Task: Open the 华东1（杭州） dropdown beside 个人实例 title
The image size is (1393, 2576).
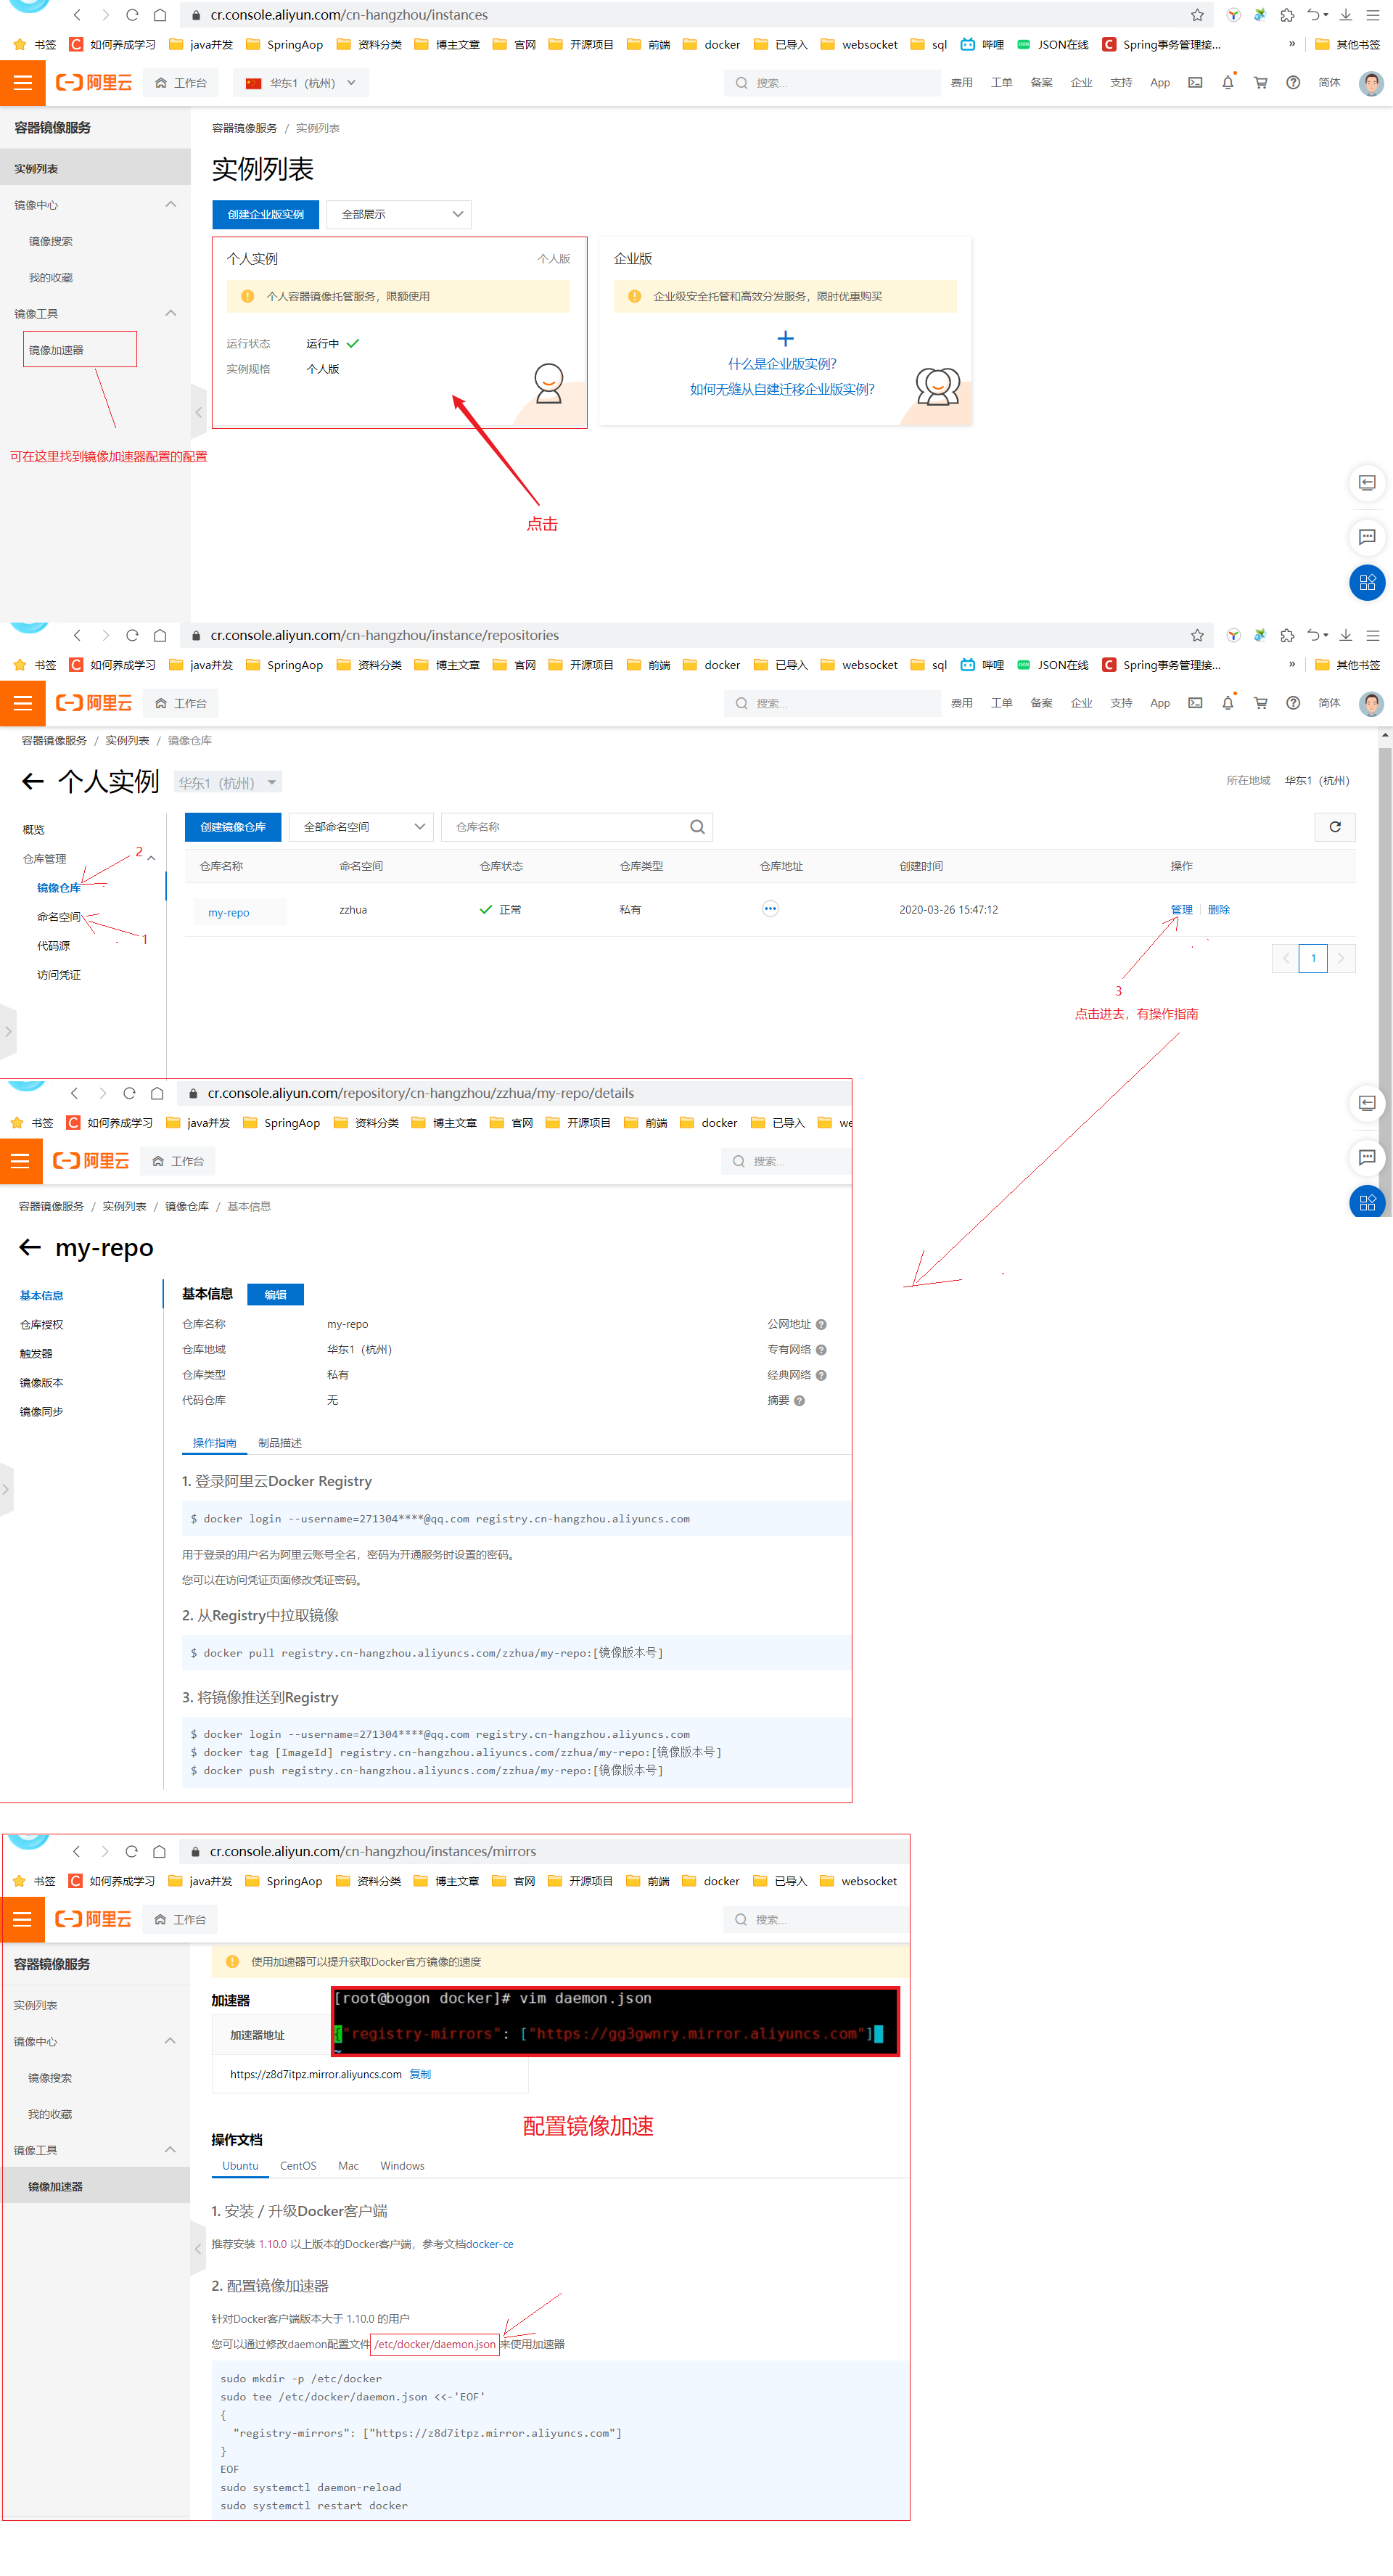Action: [228, 782]
